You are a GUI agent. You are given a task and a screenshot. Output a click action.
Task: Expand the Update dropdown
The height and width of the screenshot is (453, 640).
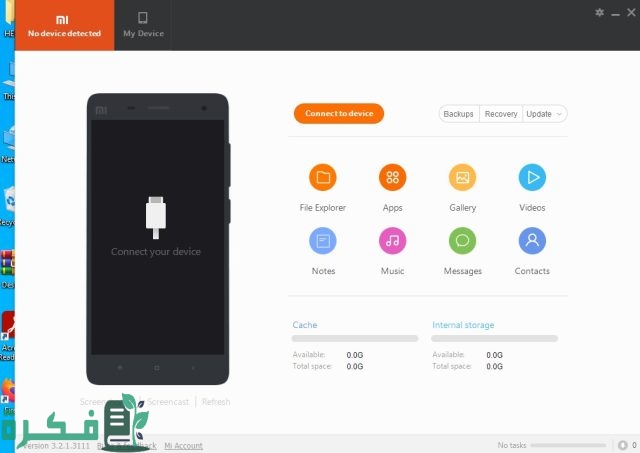tap(545, 114)
